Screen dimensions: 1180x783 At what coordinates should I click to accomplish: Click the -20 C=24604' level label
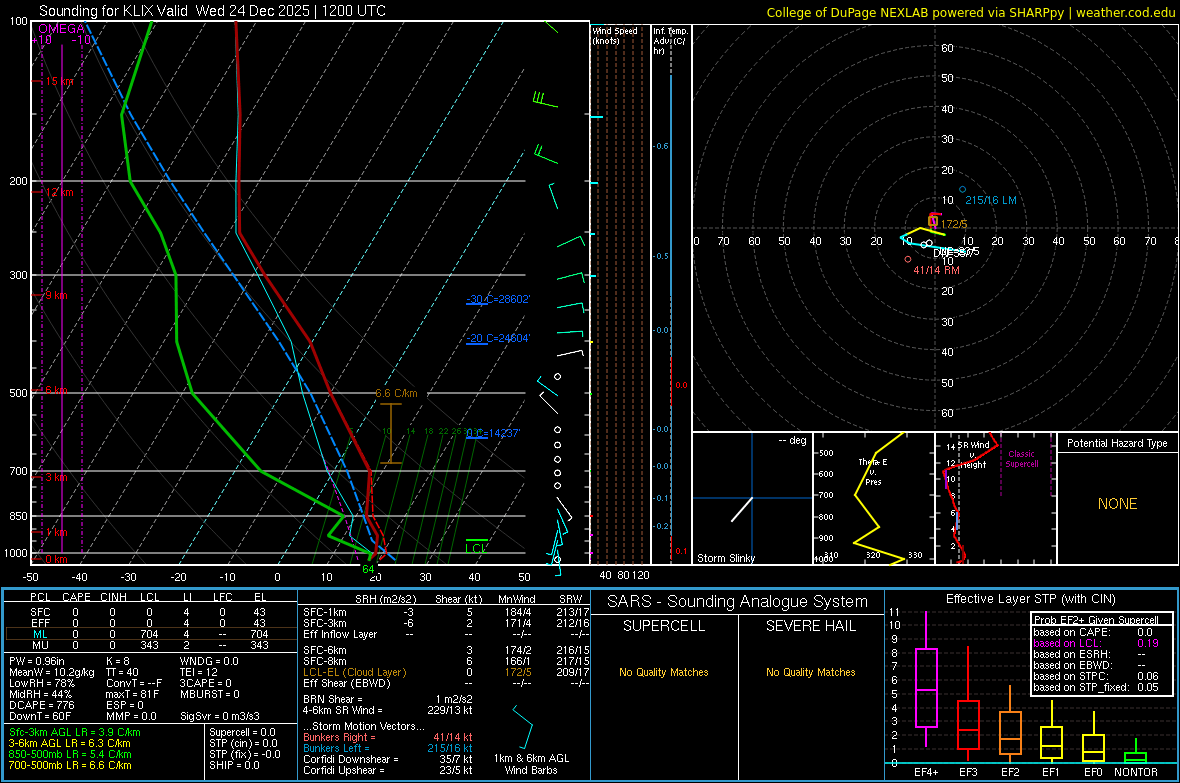pyautogui.click(x=498, y=338)
